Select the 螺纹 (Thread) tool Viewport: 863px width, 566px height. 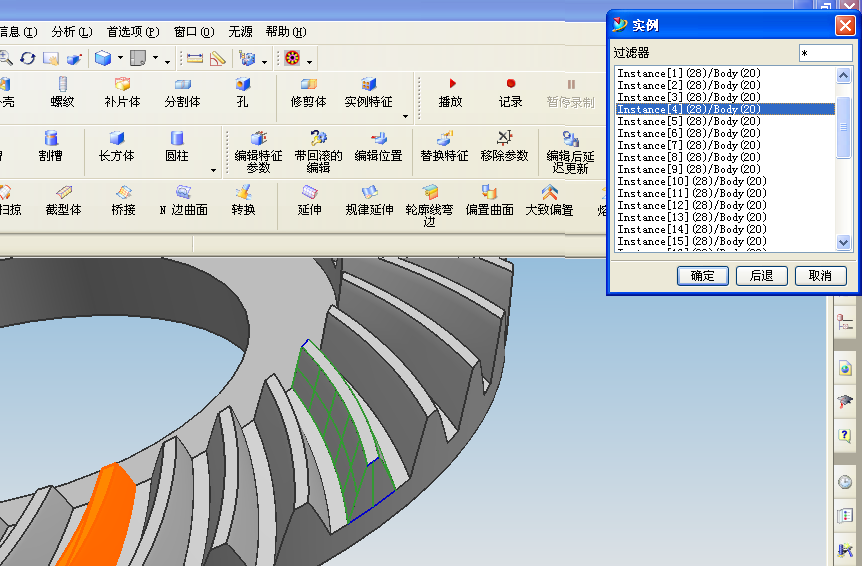pos(62,92)
